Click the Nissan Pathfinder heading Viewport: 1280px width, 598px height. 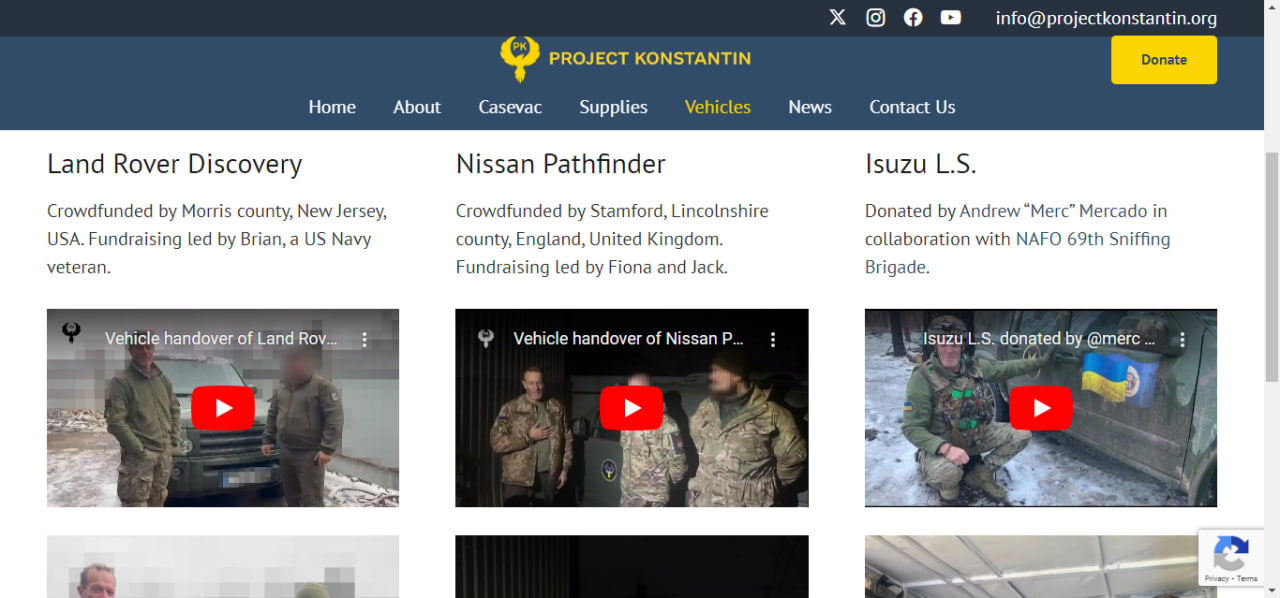(561, 164)
